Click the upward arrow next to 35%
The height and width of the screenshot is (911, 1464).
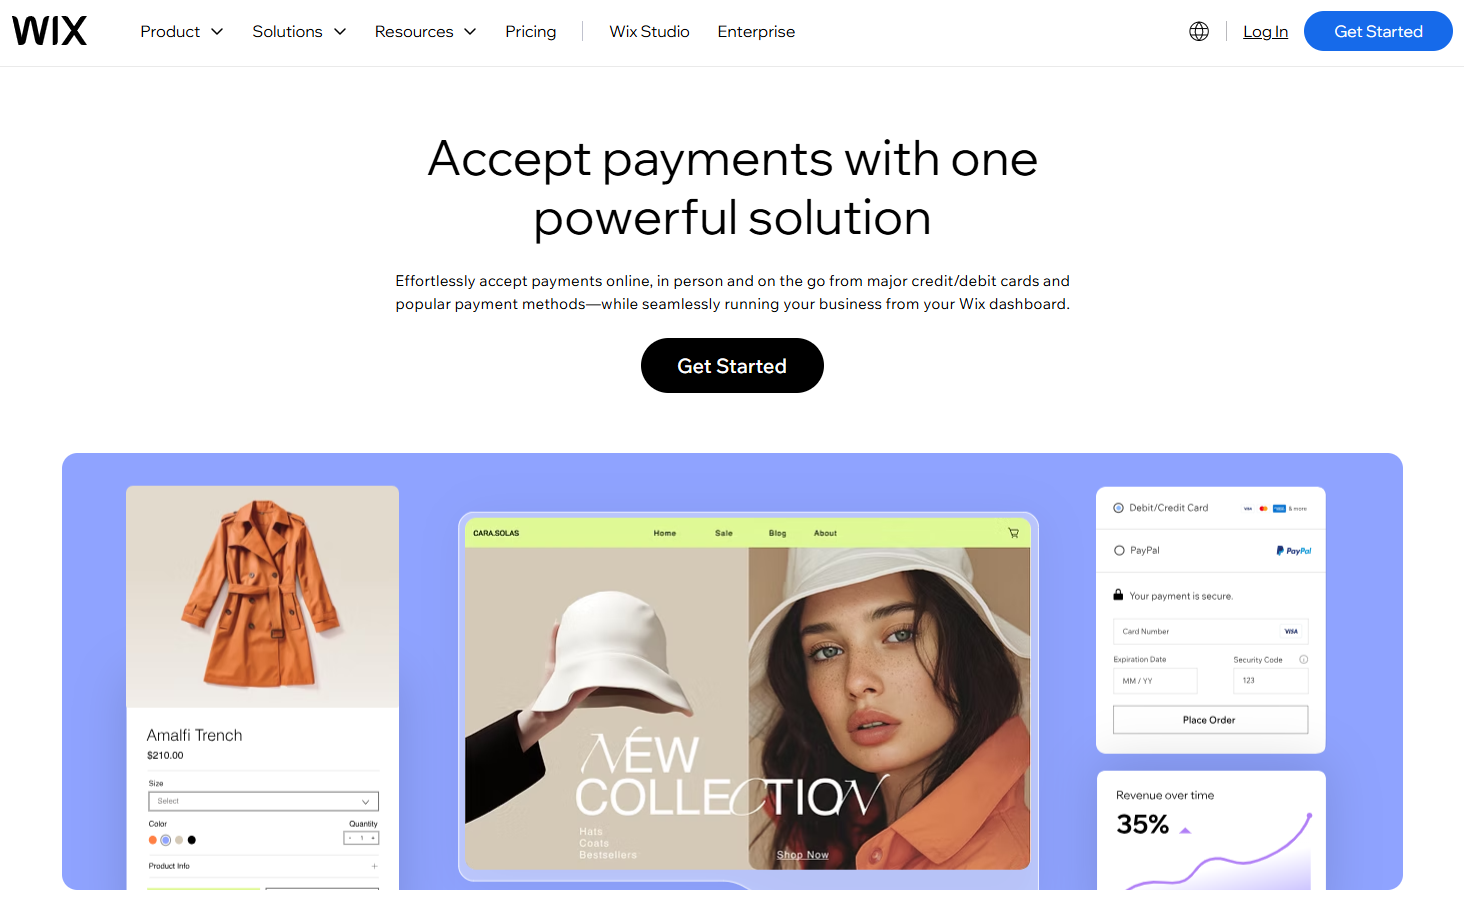click(1185, 830)
